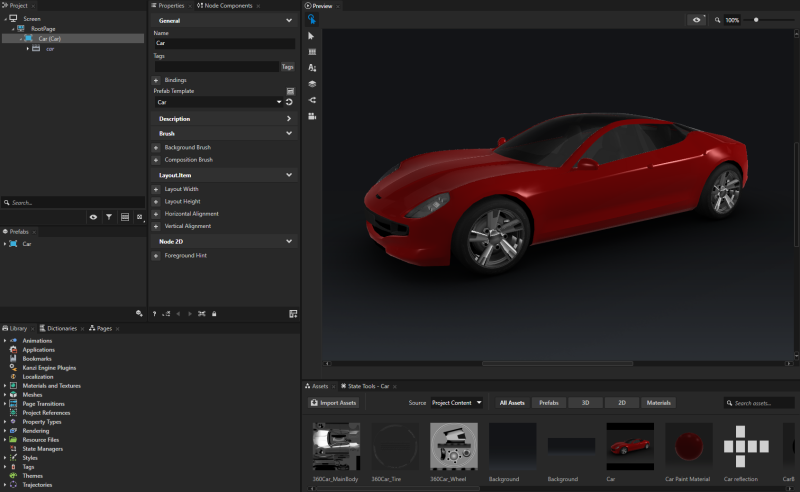Click the zoom magnifier icon in Preview
This screenshot has width=800, height=492.
point(717,20)
